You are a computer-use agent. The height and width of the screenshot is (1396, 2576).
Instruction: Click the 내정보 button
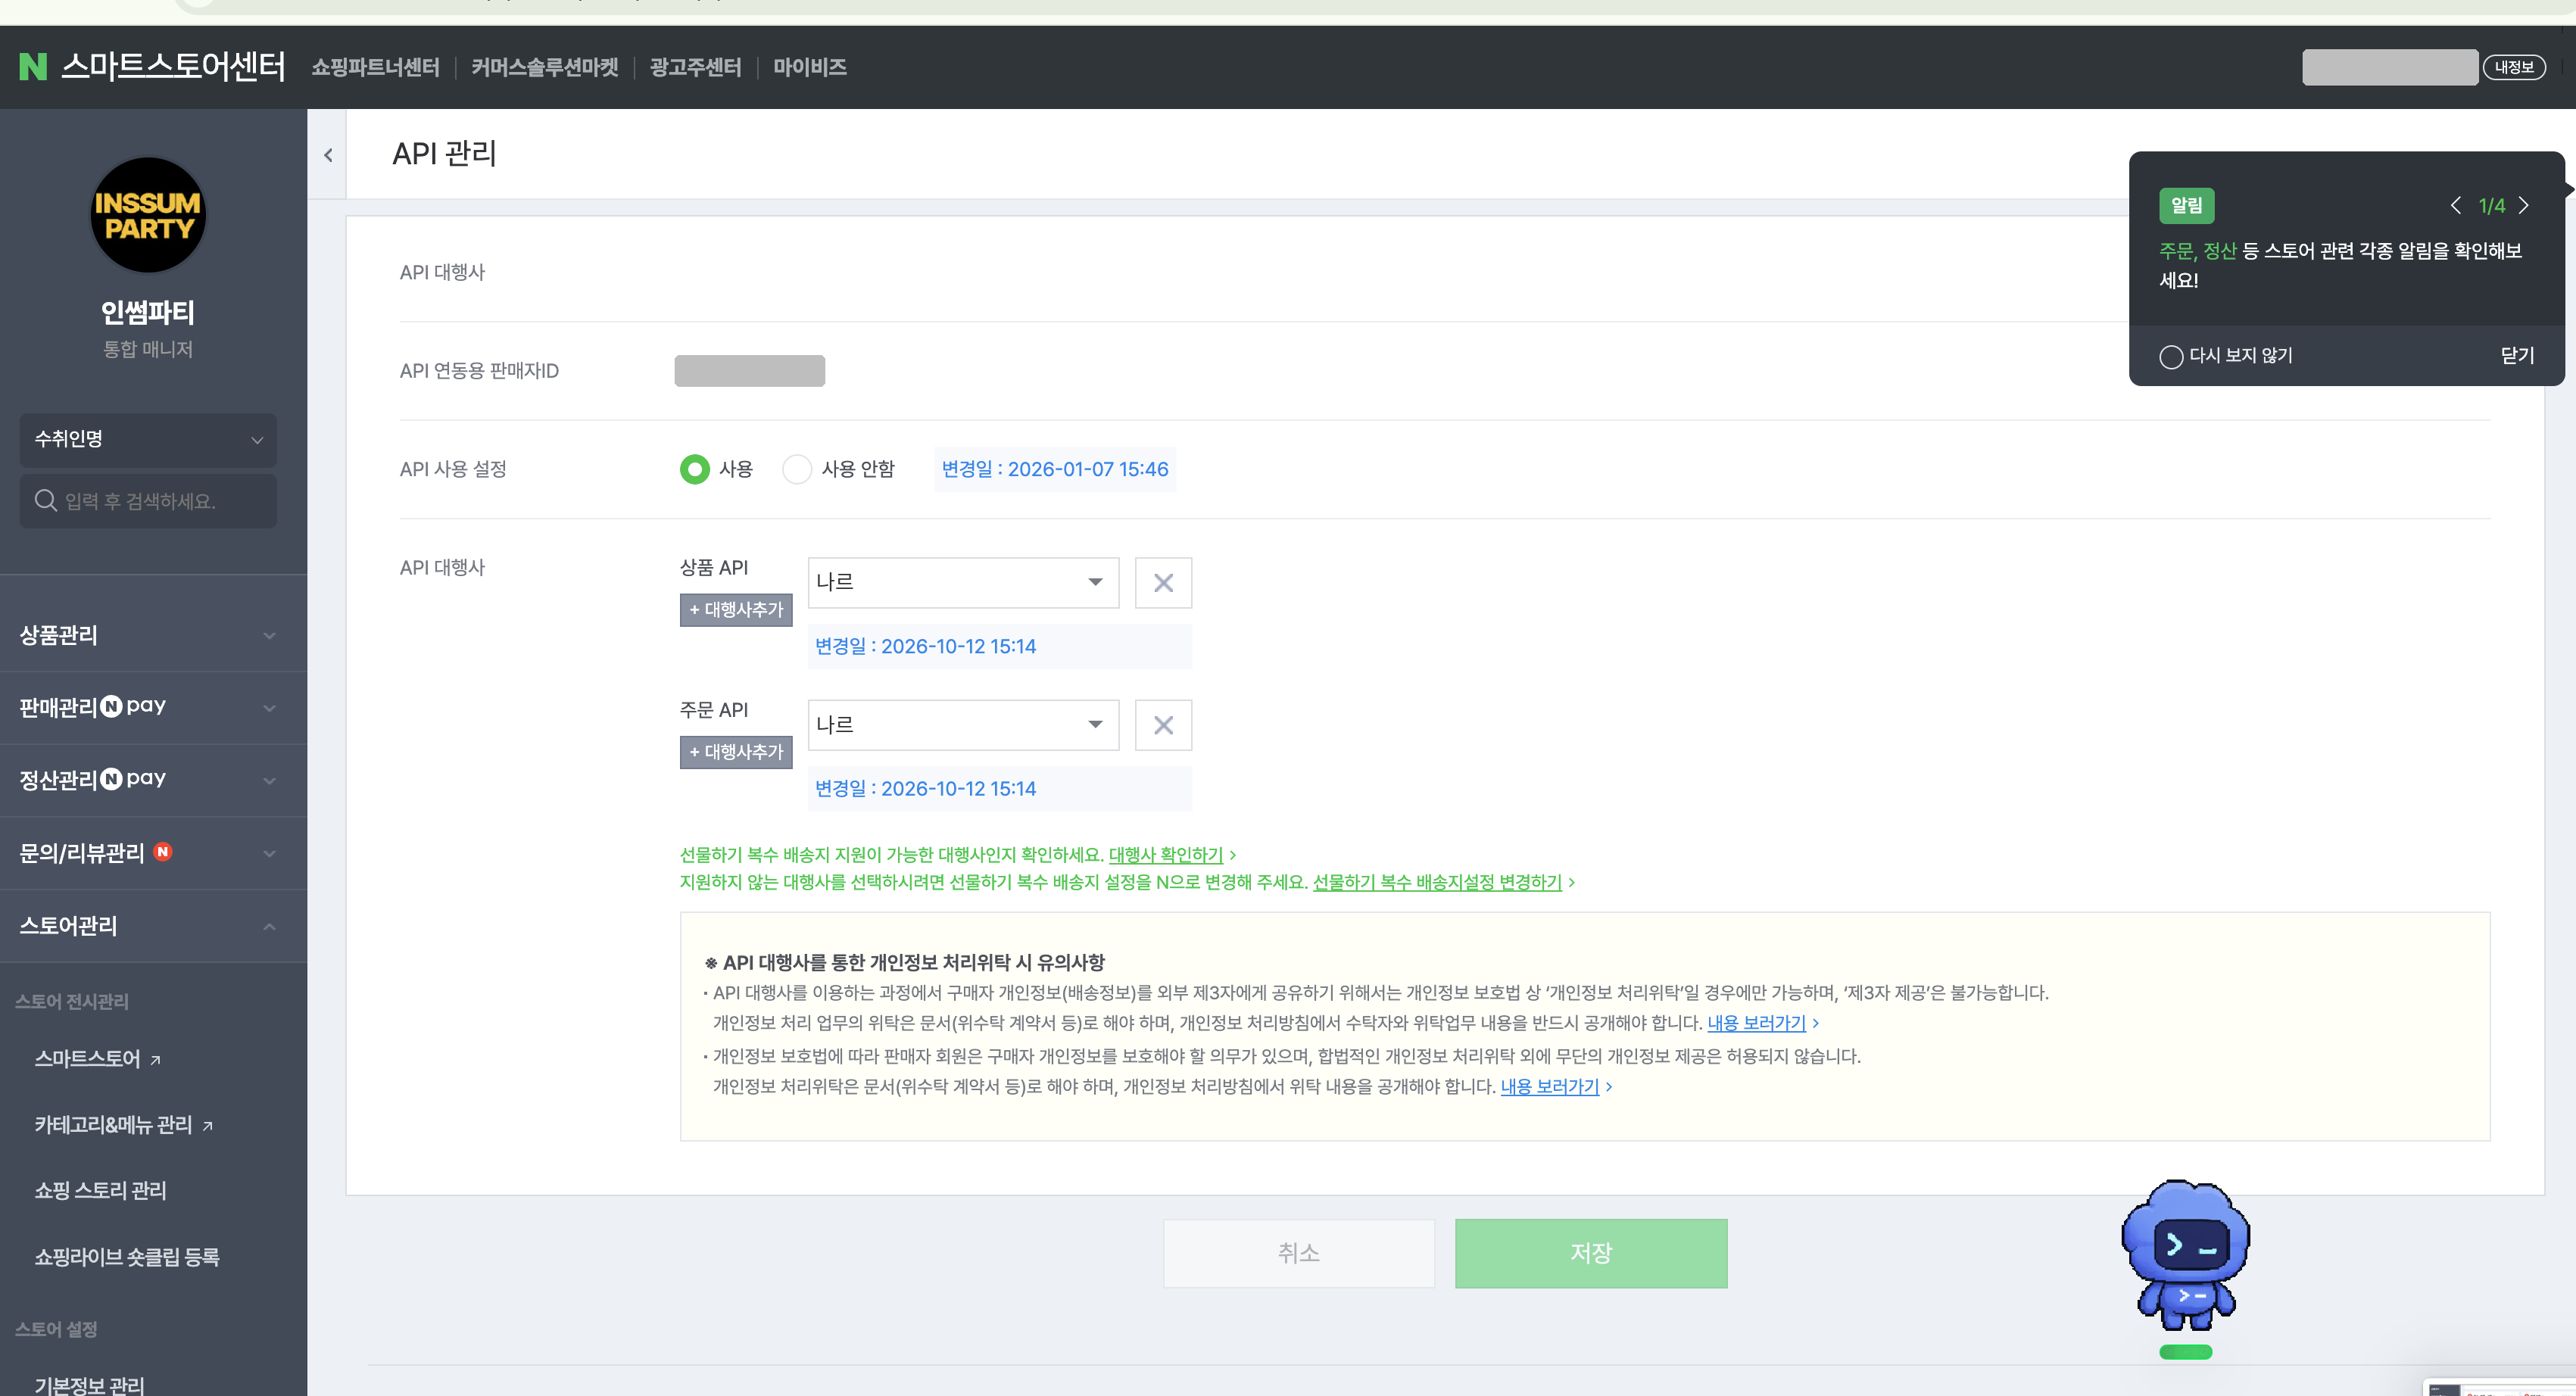[x=2514, y=67]
